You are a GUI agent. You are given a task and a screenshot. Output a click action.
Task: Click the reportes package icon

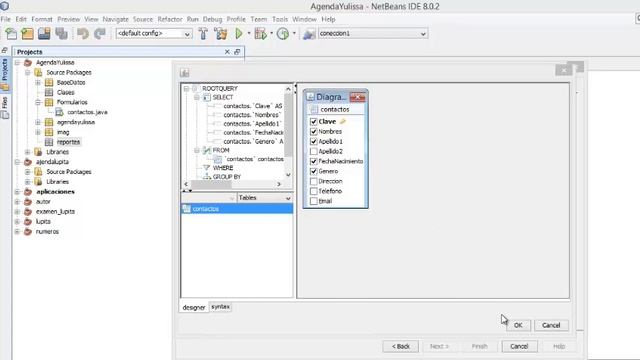pos(49,142)
